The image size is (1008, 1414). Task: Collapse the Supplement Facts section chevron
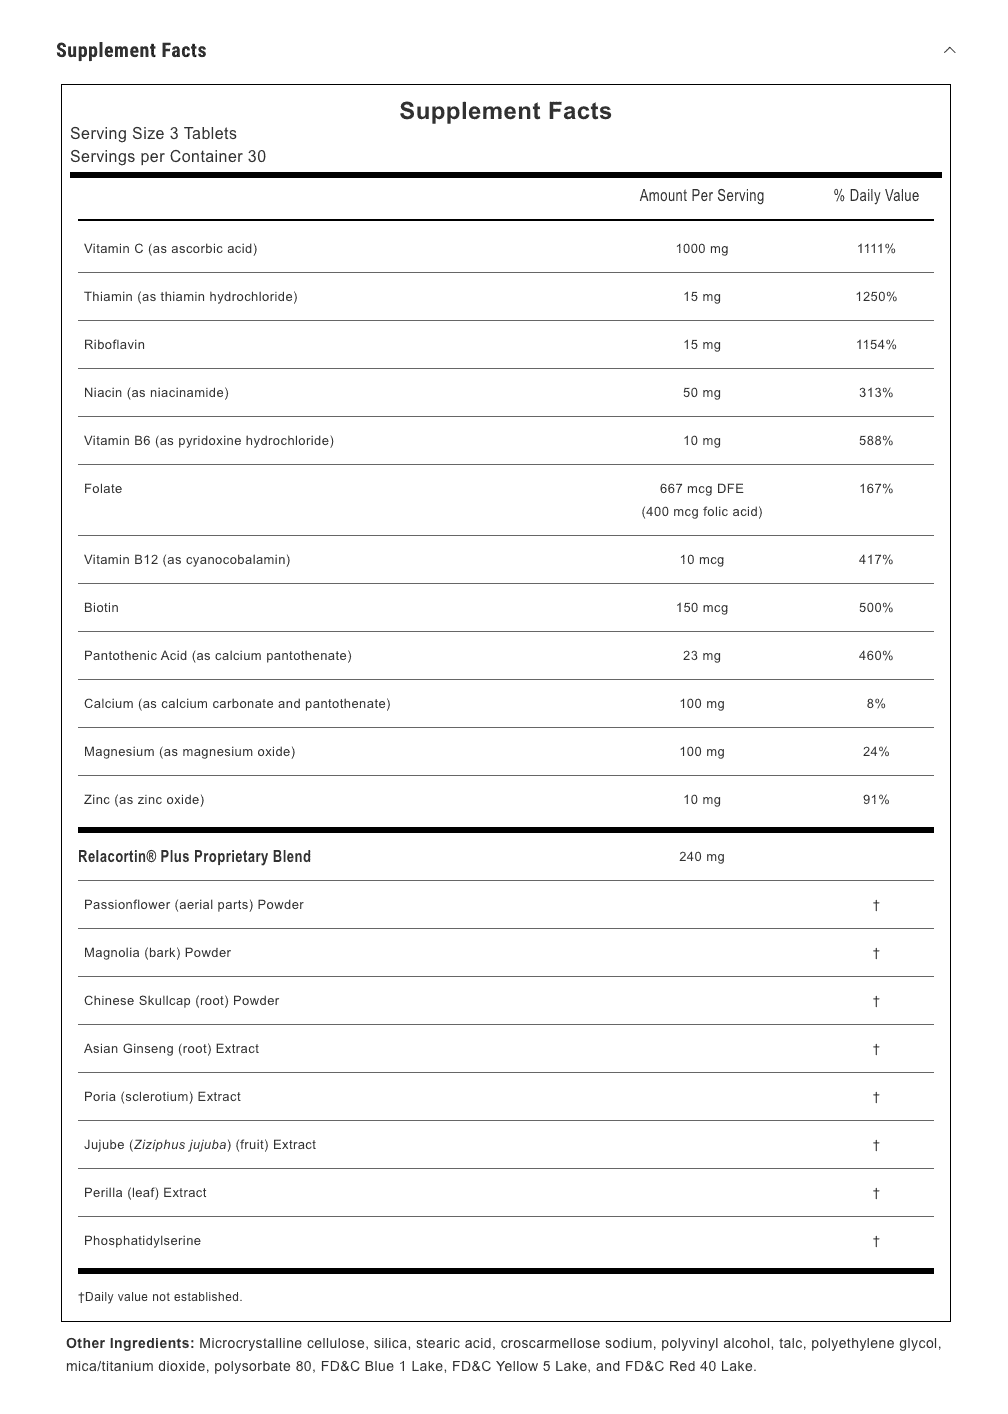950,50
